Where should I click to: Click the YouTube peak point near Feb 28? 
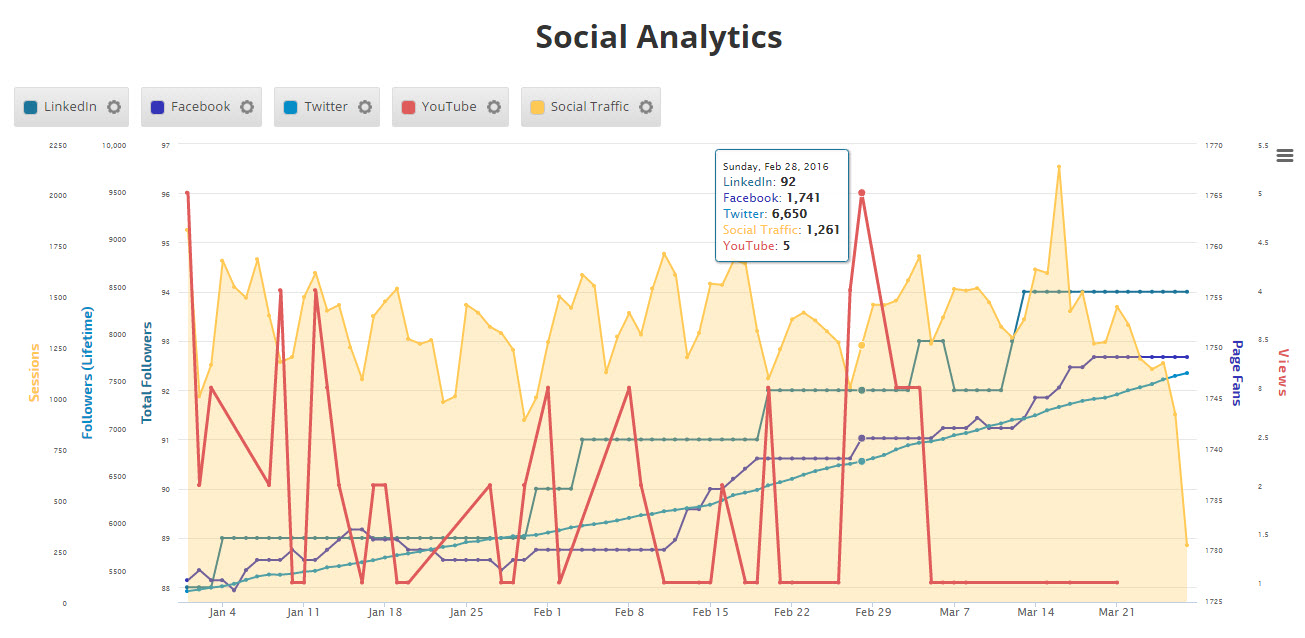pyautogui.click(x=861, y=193)
